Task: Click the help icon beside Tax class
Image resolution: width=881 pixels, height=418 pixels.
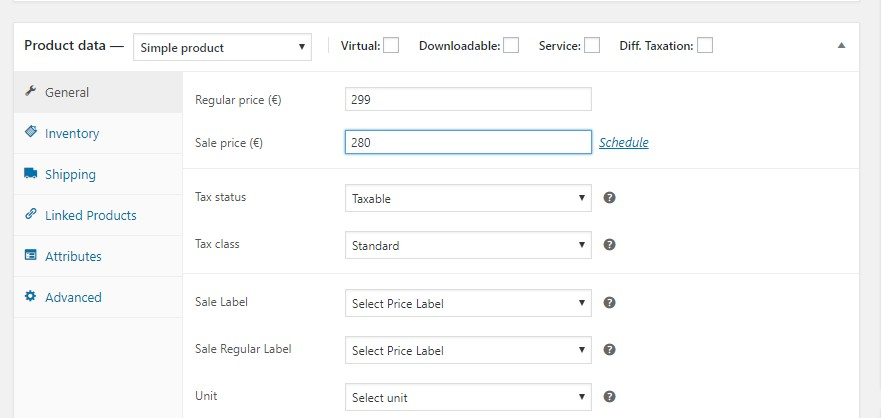Action: pos(610,245)
